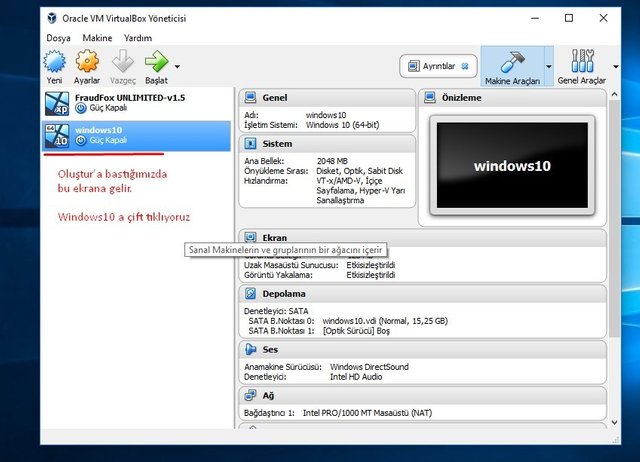Maximize the VirtualBox window
The height and width of the screenshot is (462, 640).
tap(569, 18)
